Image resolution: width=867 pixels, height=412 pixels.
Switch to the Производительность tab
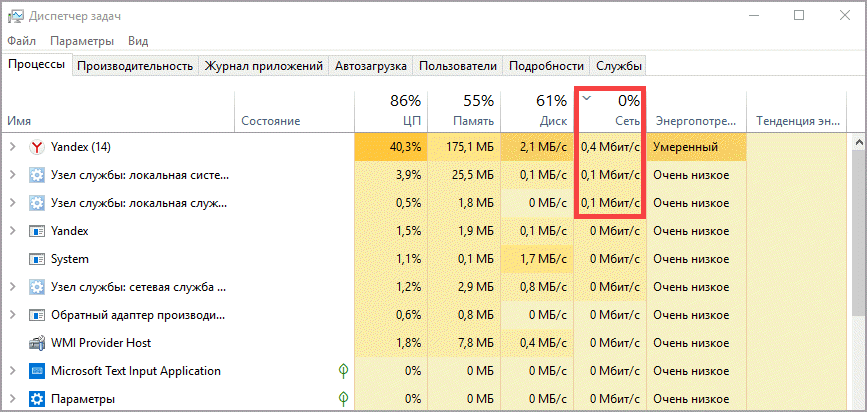pos(134,66)
